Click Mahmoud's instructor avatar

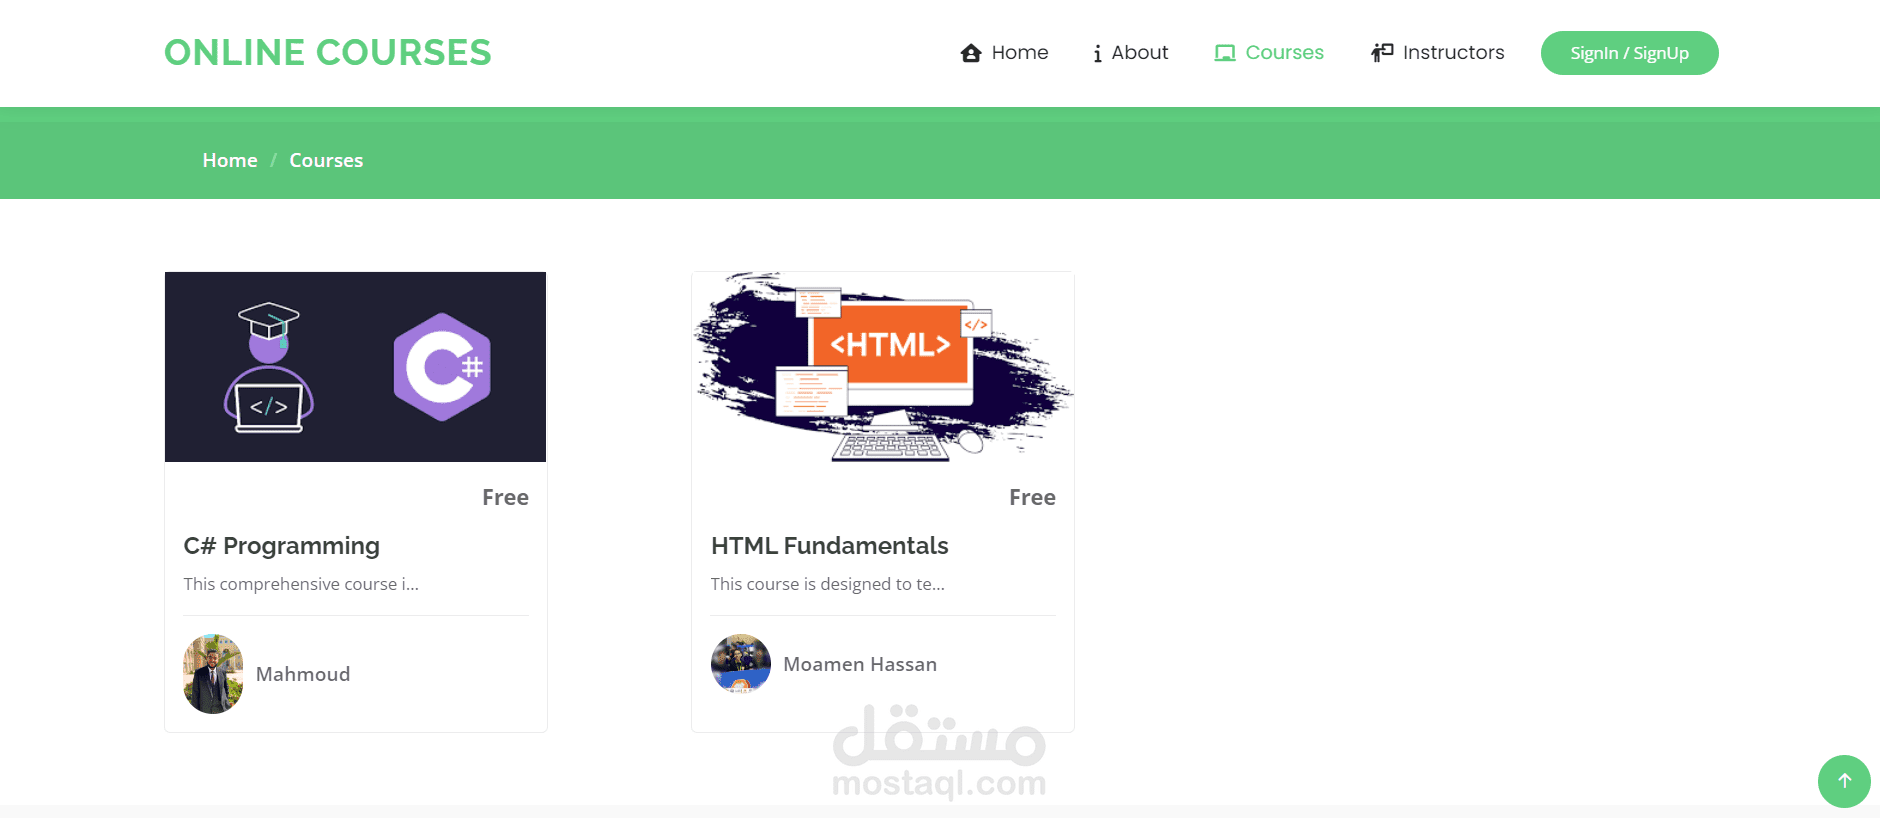[213, 674]
